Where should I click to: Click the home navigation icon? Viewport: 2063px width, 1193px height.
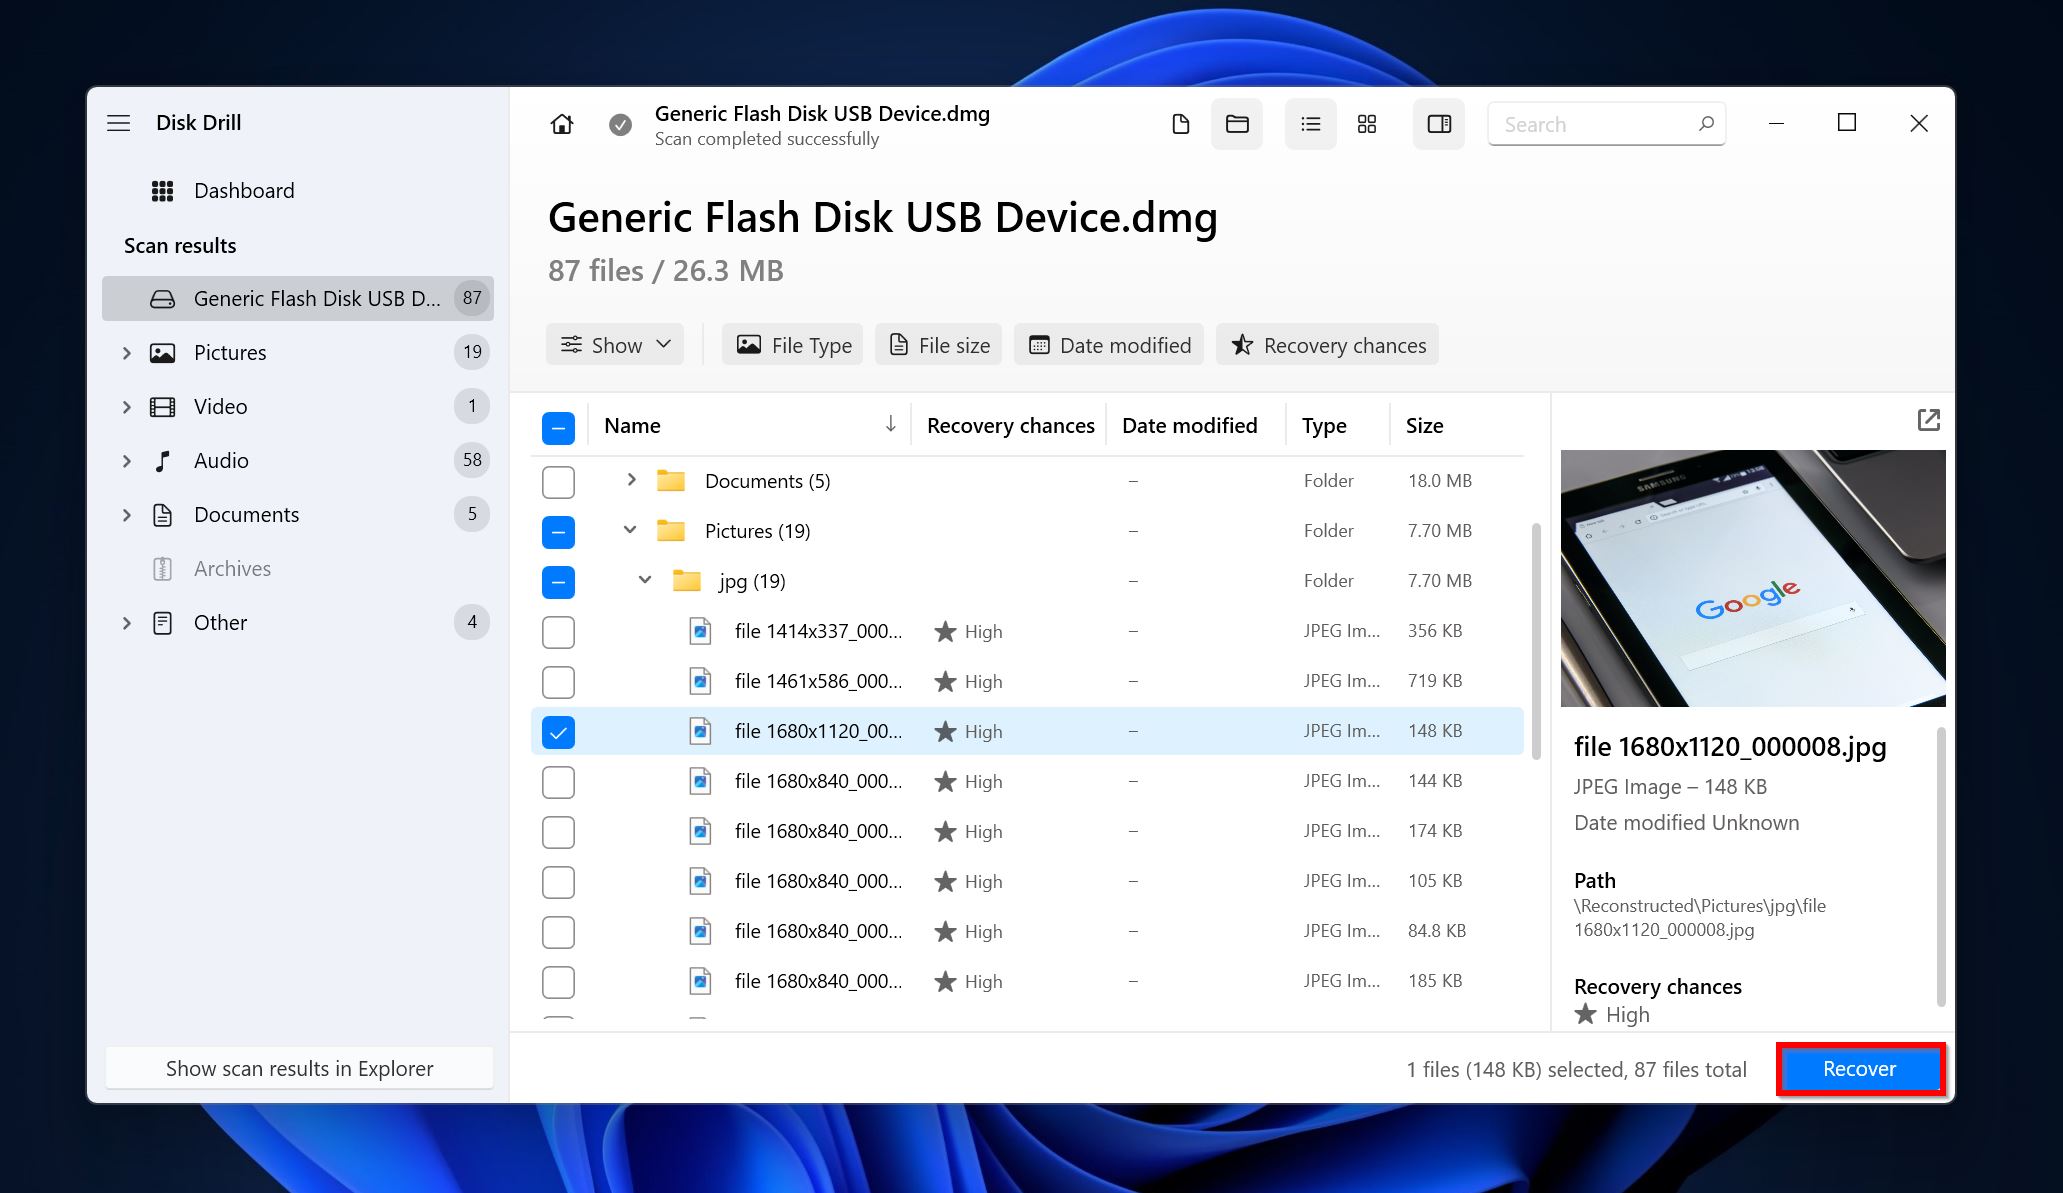pos(562,124)
